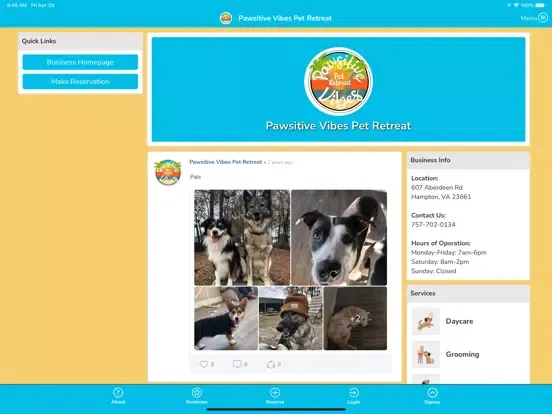
Task: Tap the 607 Aberdeen Rd address
Action: pos(437,187)
